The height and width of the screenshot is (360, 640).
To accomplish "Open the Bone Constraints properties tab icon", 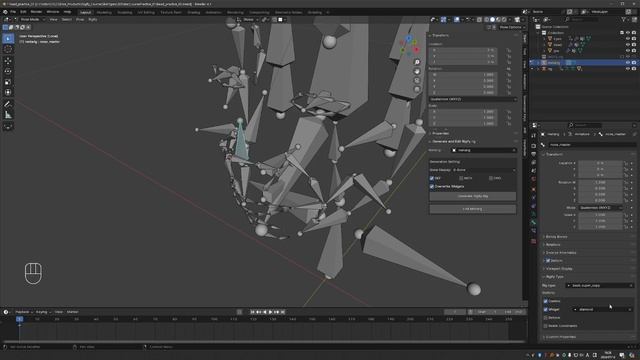I will click(x=533, y=231).
